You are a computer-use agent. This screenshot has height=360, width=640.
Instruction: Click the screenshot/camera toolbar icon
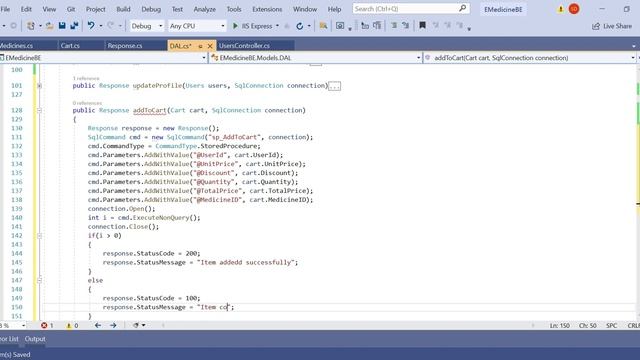[x=340, y=26]
